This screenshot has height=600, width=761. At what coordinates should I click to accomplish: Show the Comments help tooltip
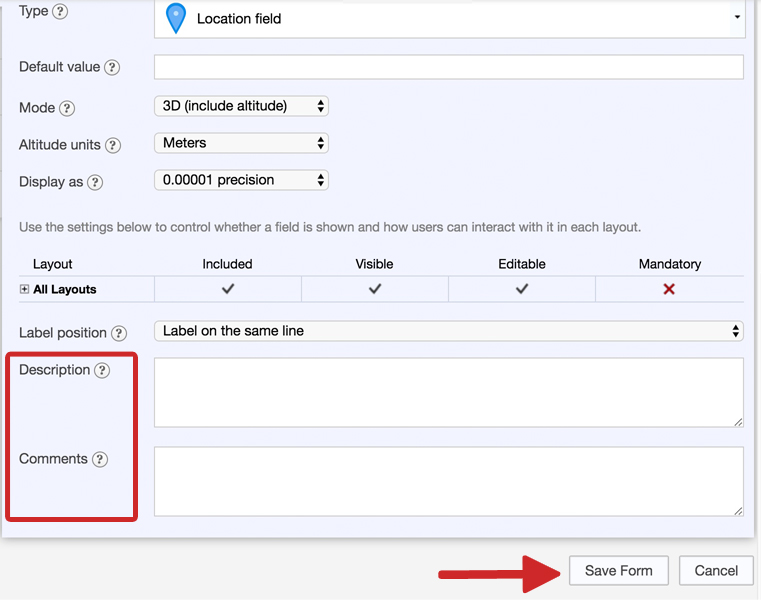point(100,459)
